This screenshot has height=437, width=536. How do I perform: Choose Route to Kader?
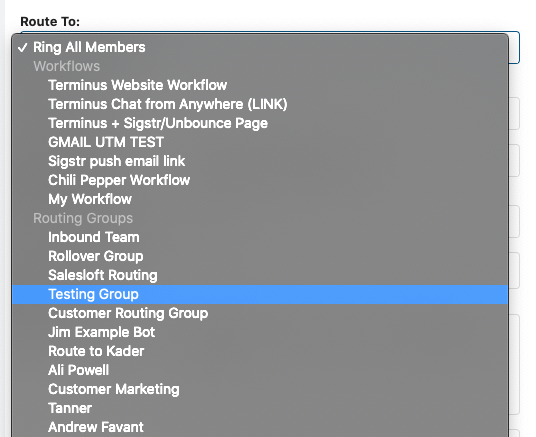(x=260, y=351)
